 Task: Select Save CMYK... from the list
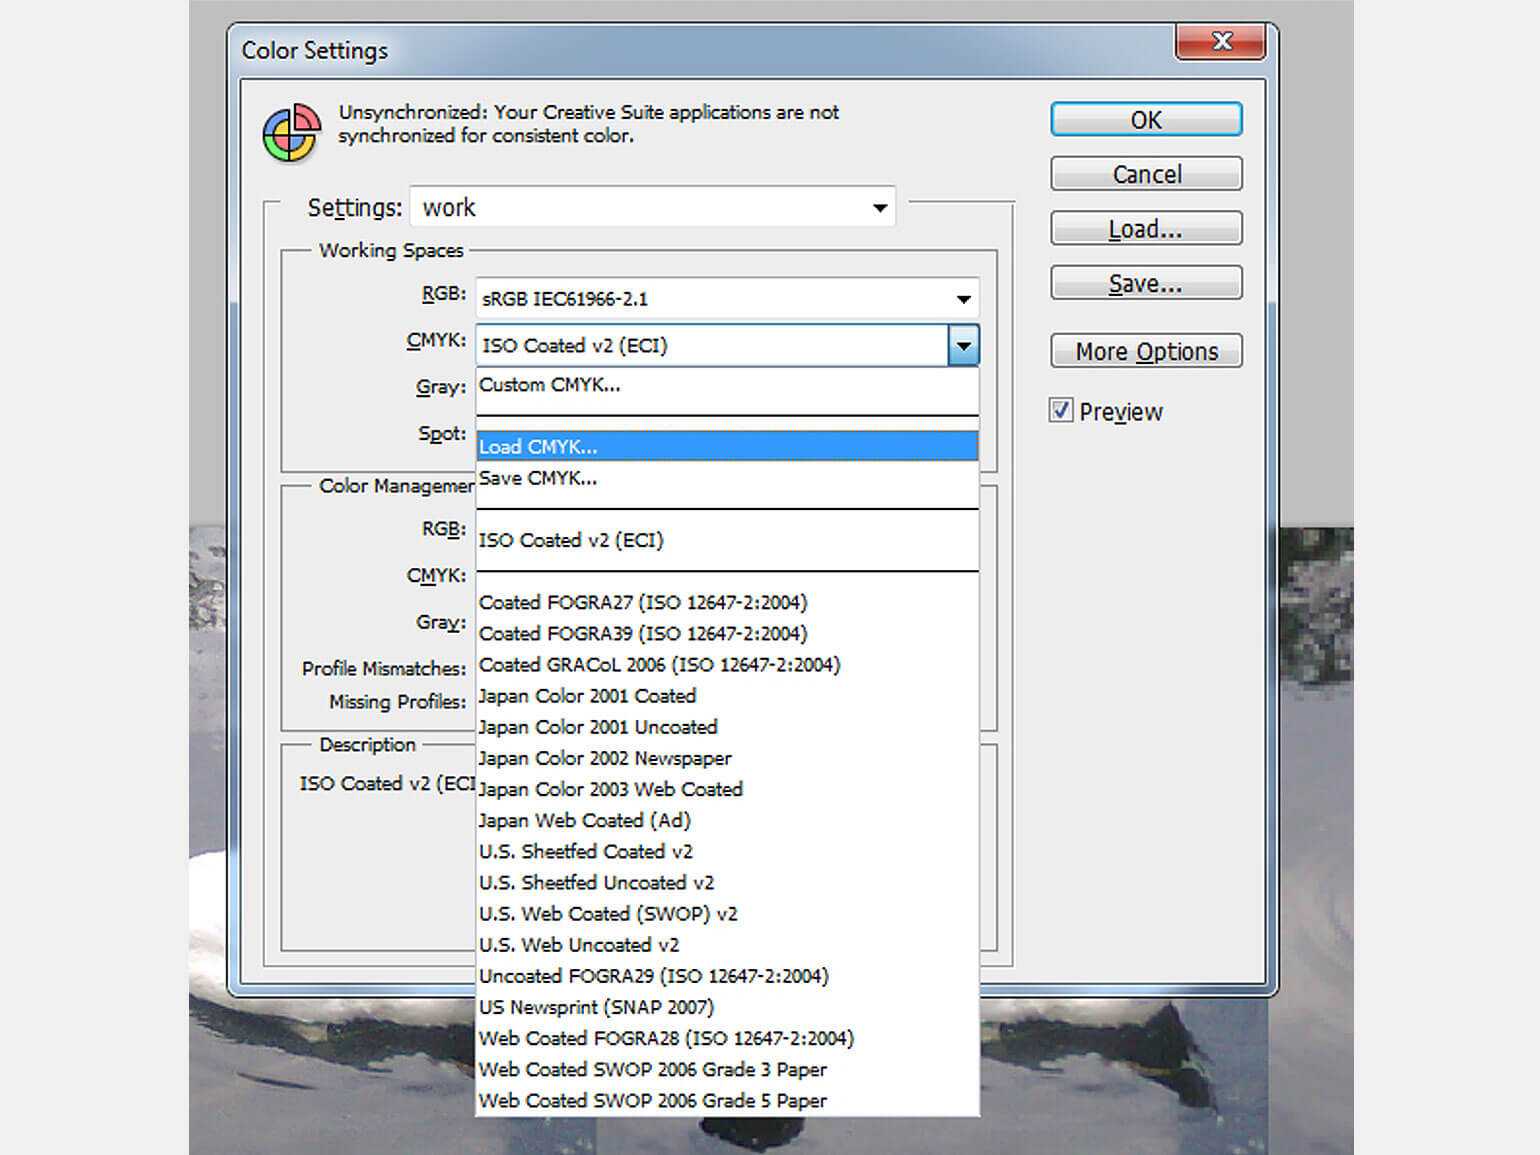click(538, 478)
